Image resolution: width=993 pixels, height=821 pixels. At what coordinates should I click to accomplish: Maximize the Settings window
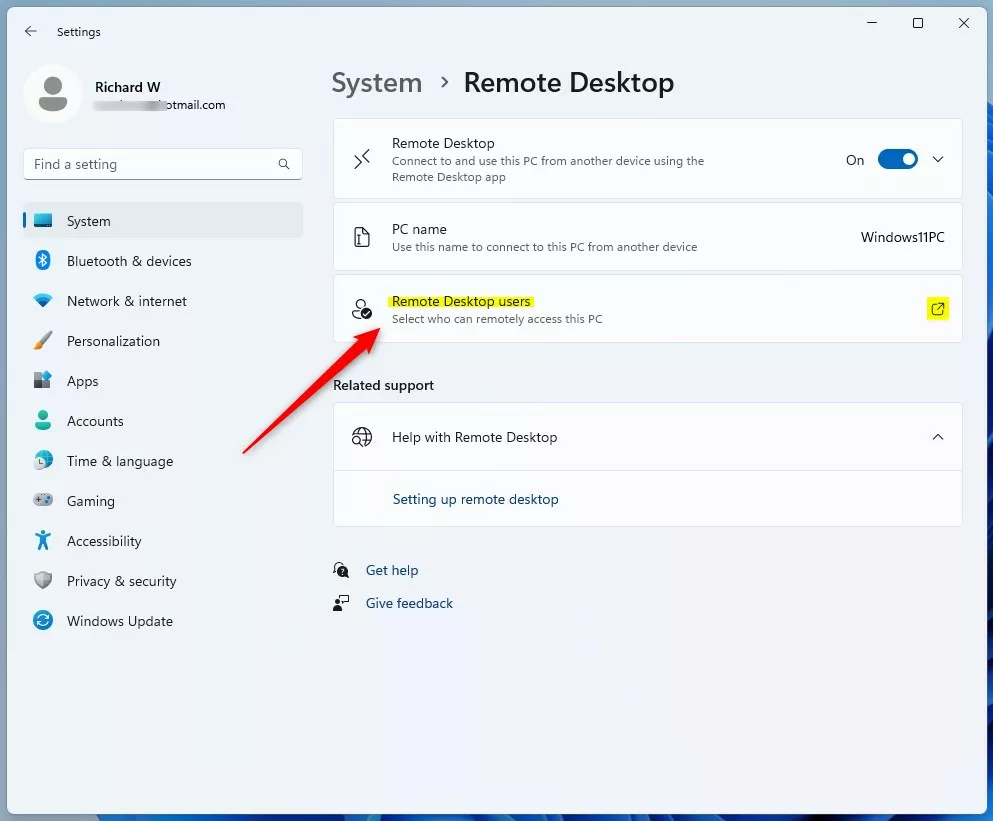918,23
